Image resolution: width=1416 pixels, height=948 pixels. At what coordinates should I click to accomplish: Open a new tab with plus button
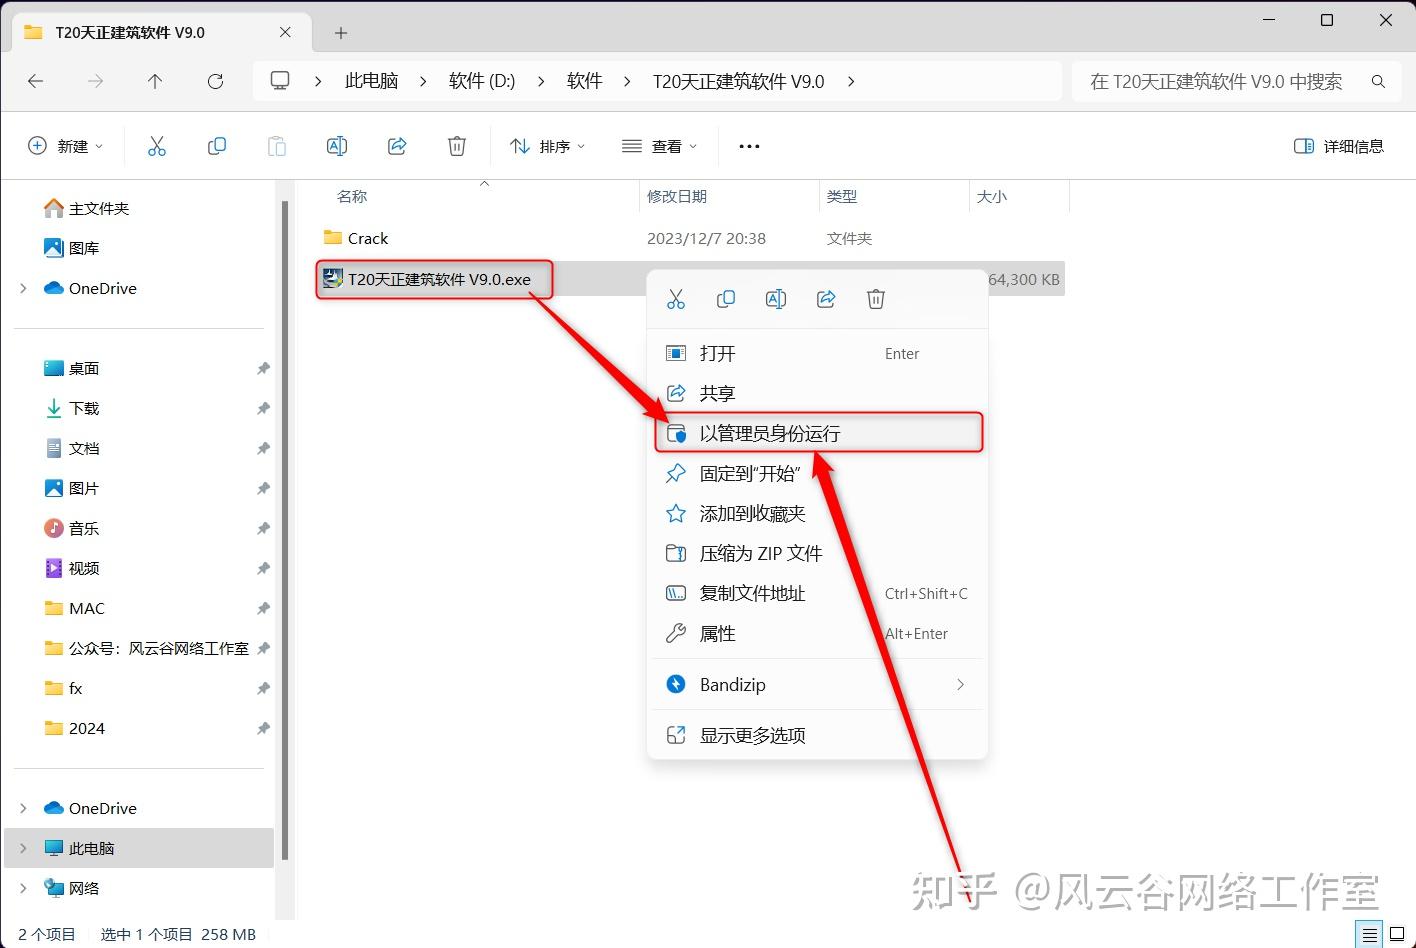[x=341, y=33]
